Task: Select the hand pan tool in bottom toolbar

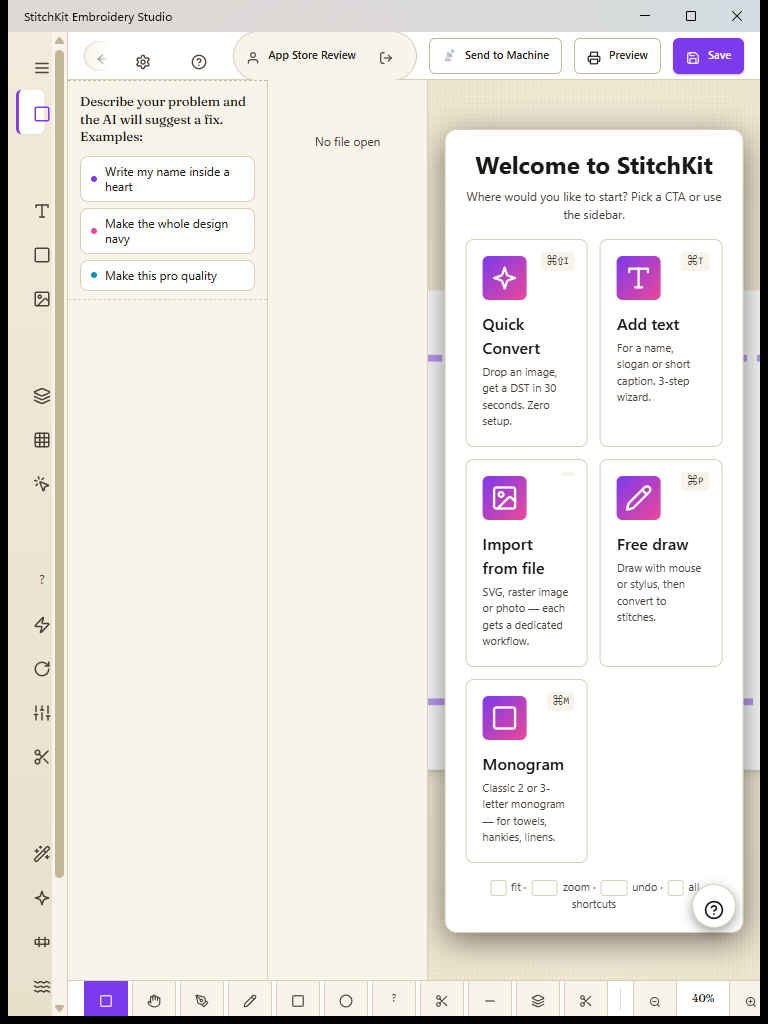Action: coord(154,1000)
